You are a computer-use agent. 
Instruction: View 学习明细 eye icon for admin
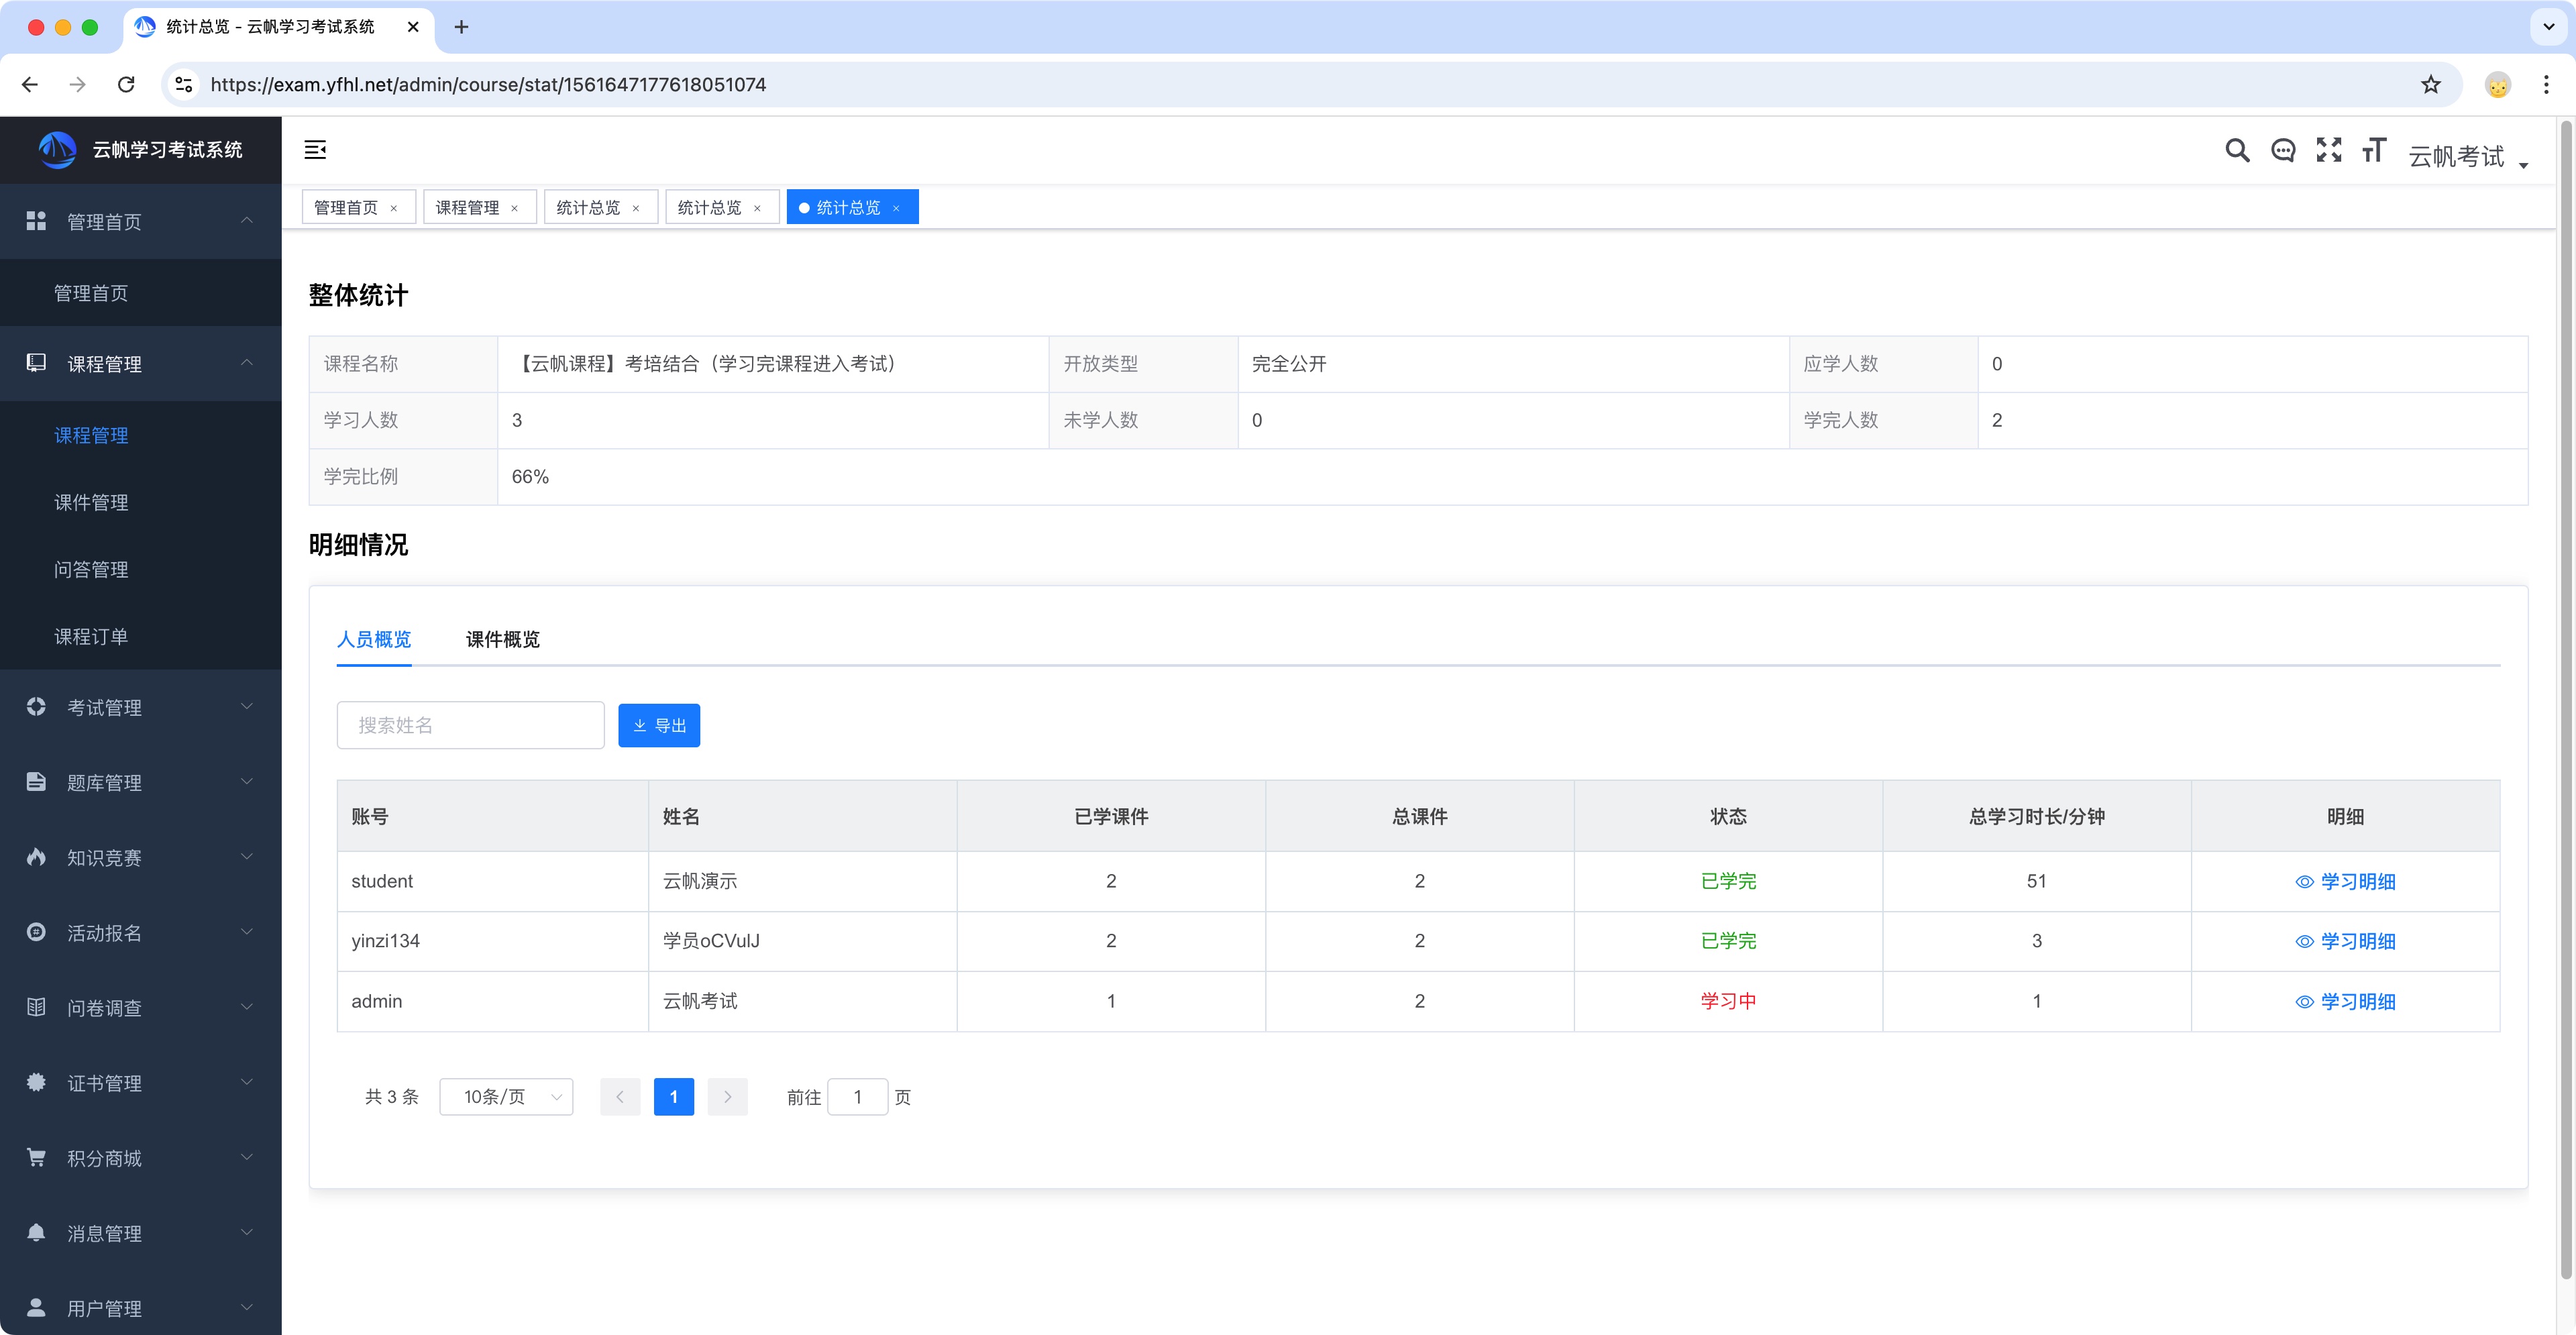tap(2304, 1002)
